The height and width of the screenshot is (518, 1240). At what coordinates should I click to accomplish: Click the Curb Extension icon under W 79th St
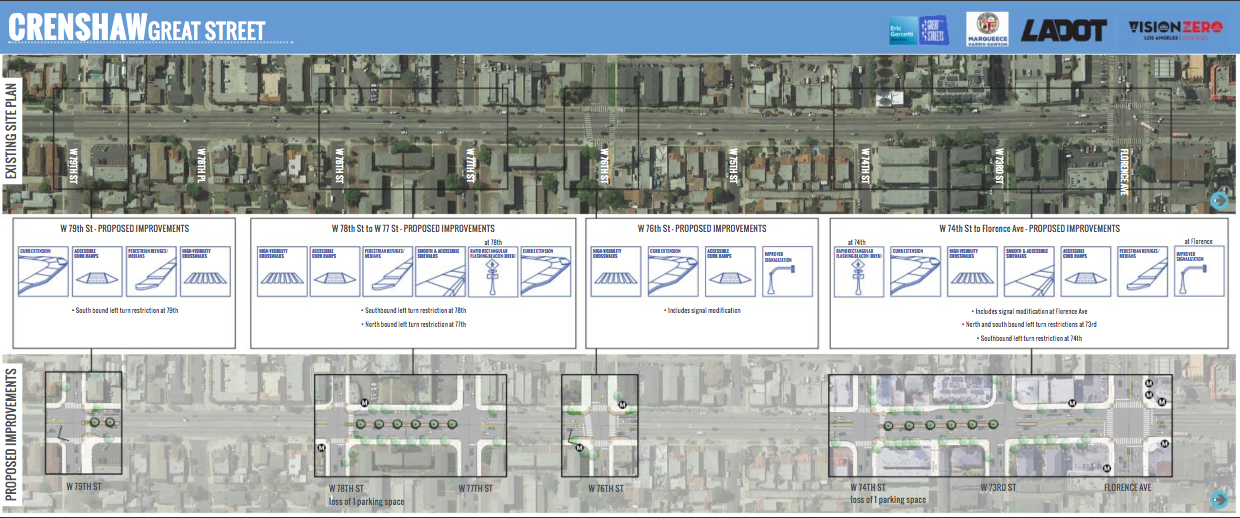(x=43, y=272)
